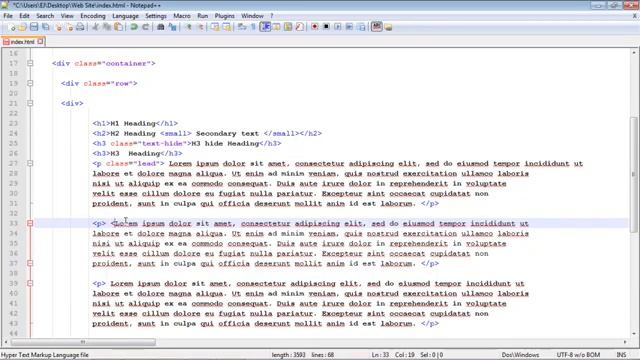Screen dimensions: 640x360
Task: Paste clipboard with the Paste icon
Action: click(118, 27)
